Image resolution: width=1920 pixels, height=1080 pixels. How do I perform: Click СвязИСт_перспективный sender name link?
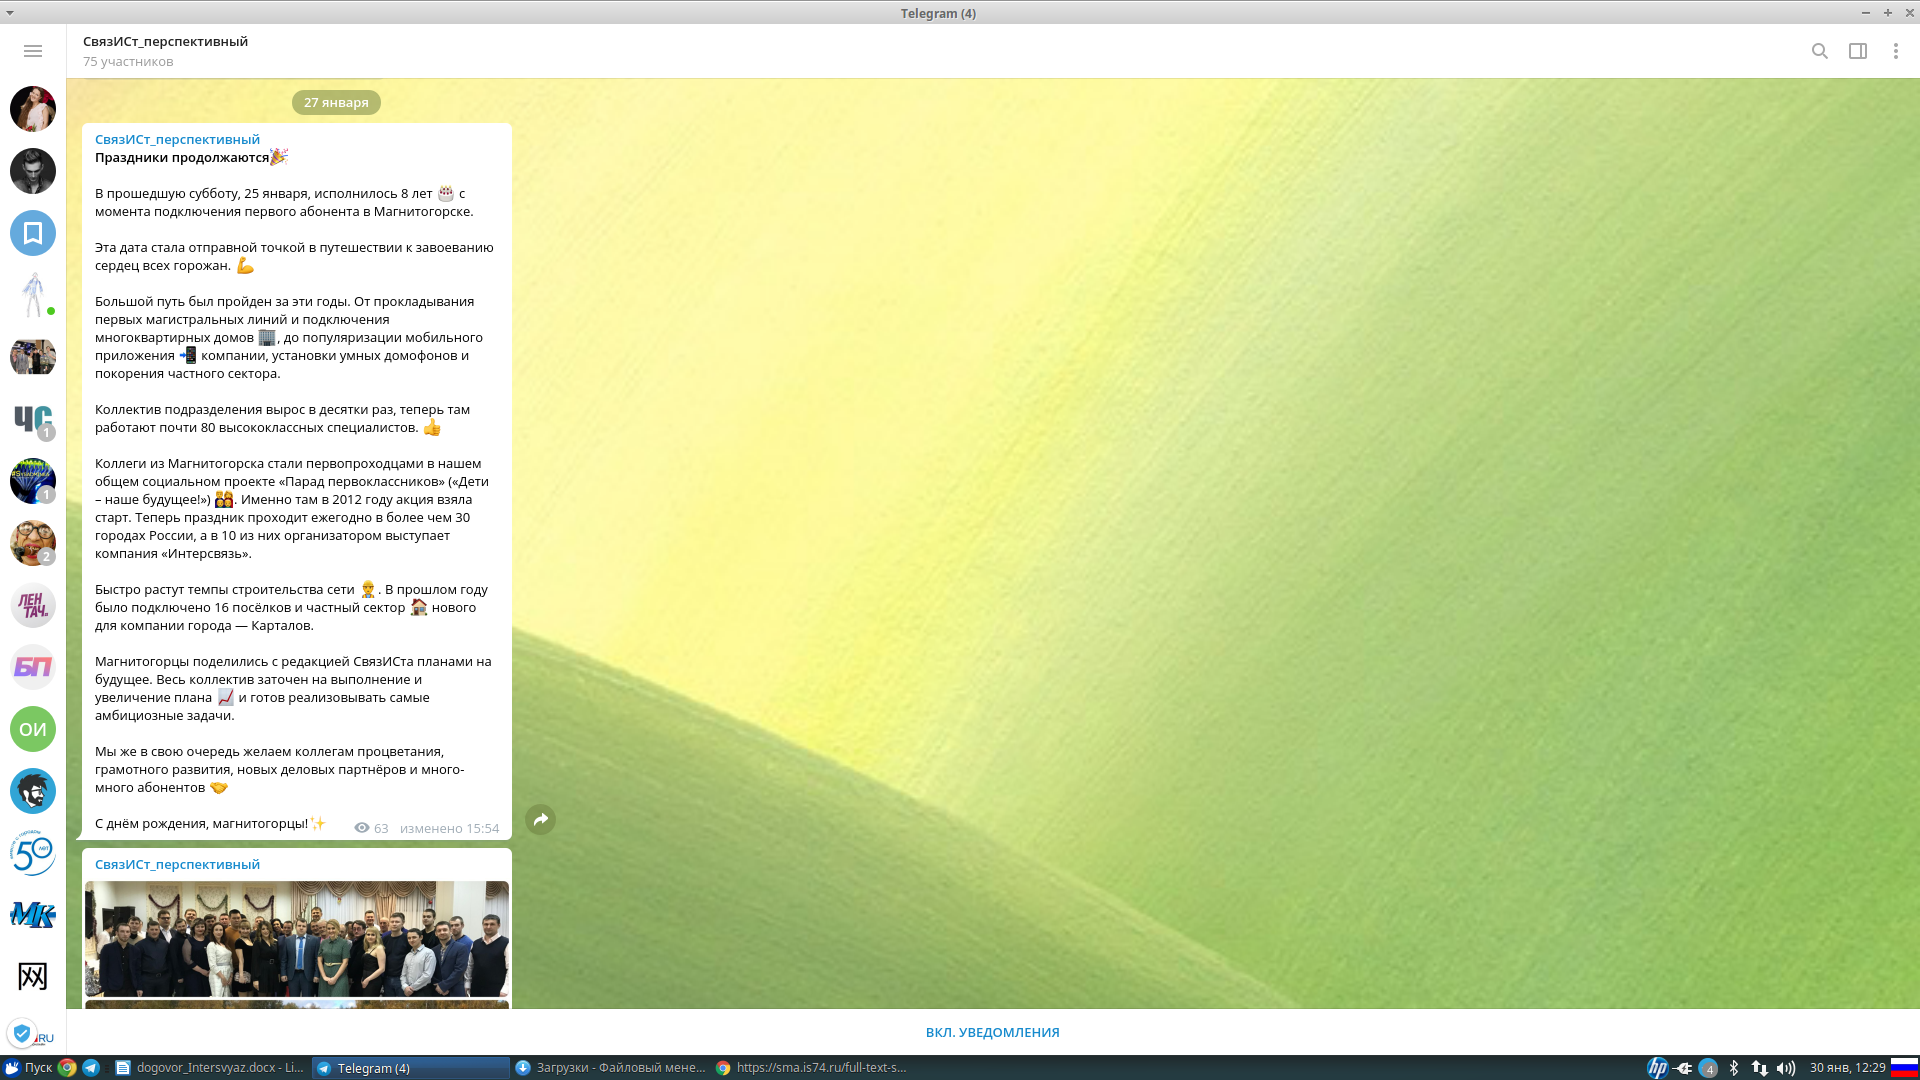(x=177, y=139)
